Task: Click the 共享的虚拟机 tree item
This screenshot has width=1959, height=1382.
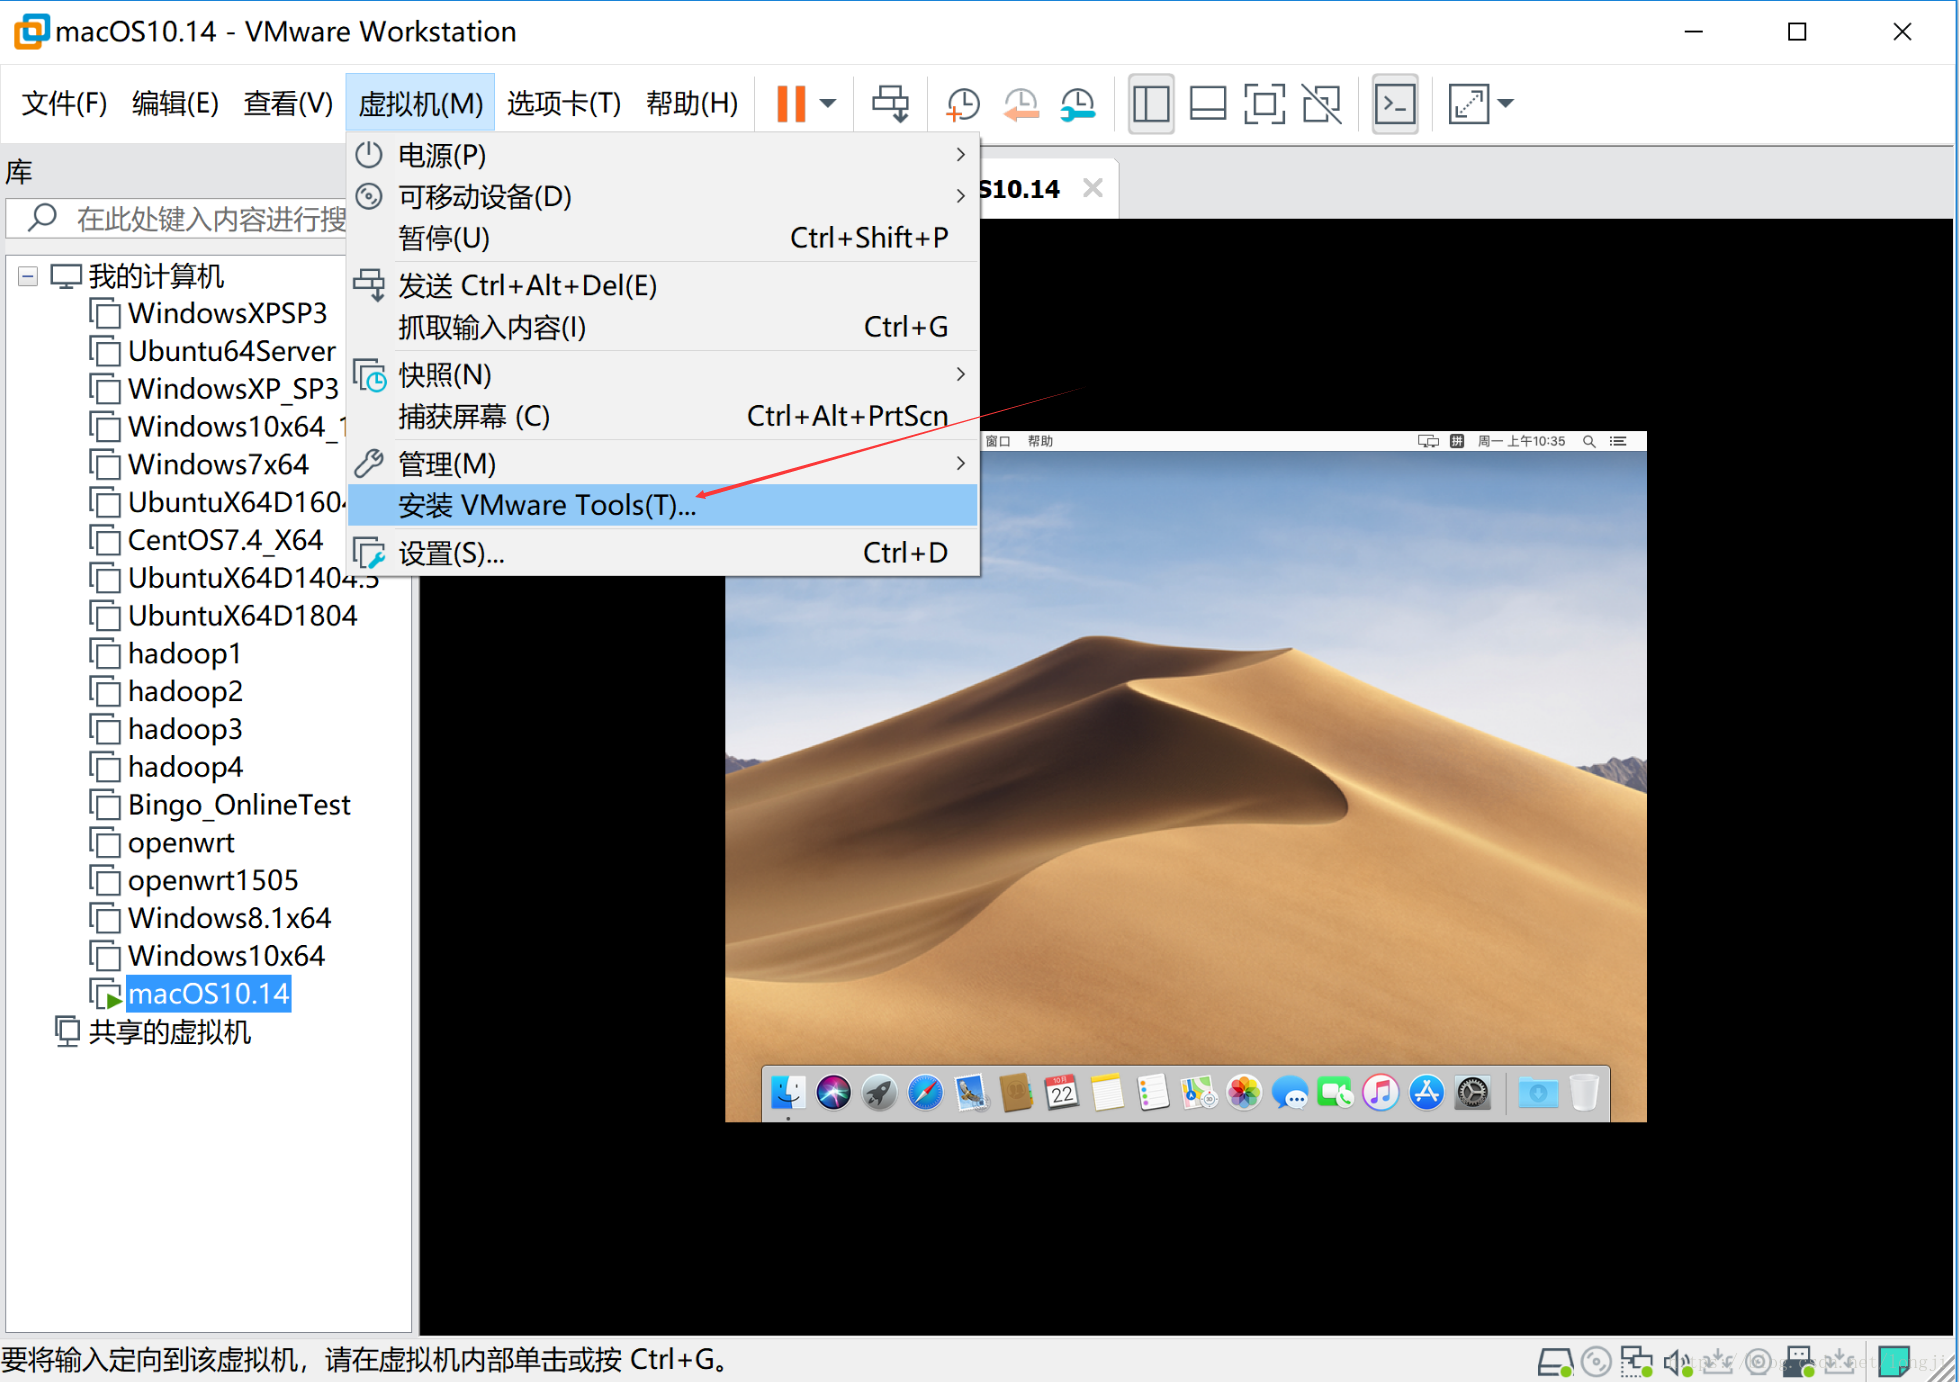Action: click(169, 1032)
